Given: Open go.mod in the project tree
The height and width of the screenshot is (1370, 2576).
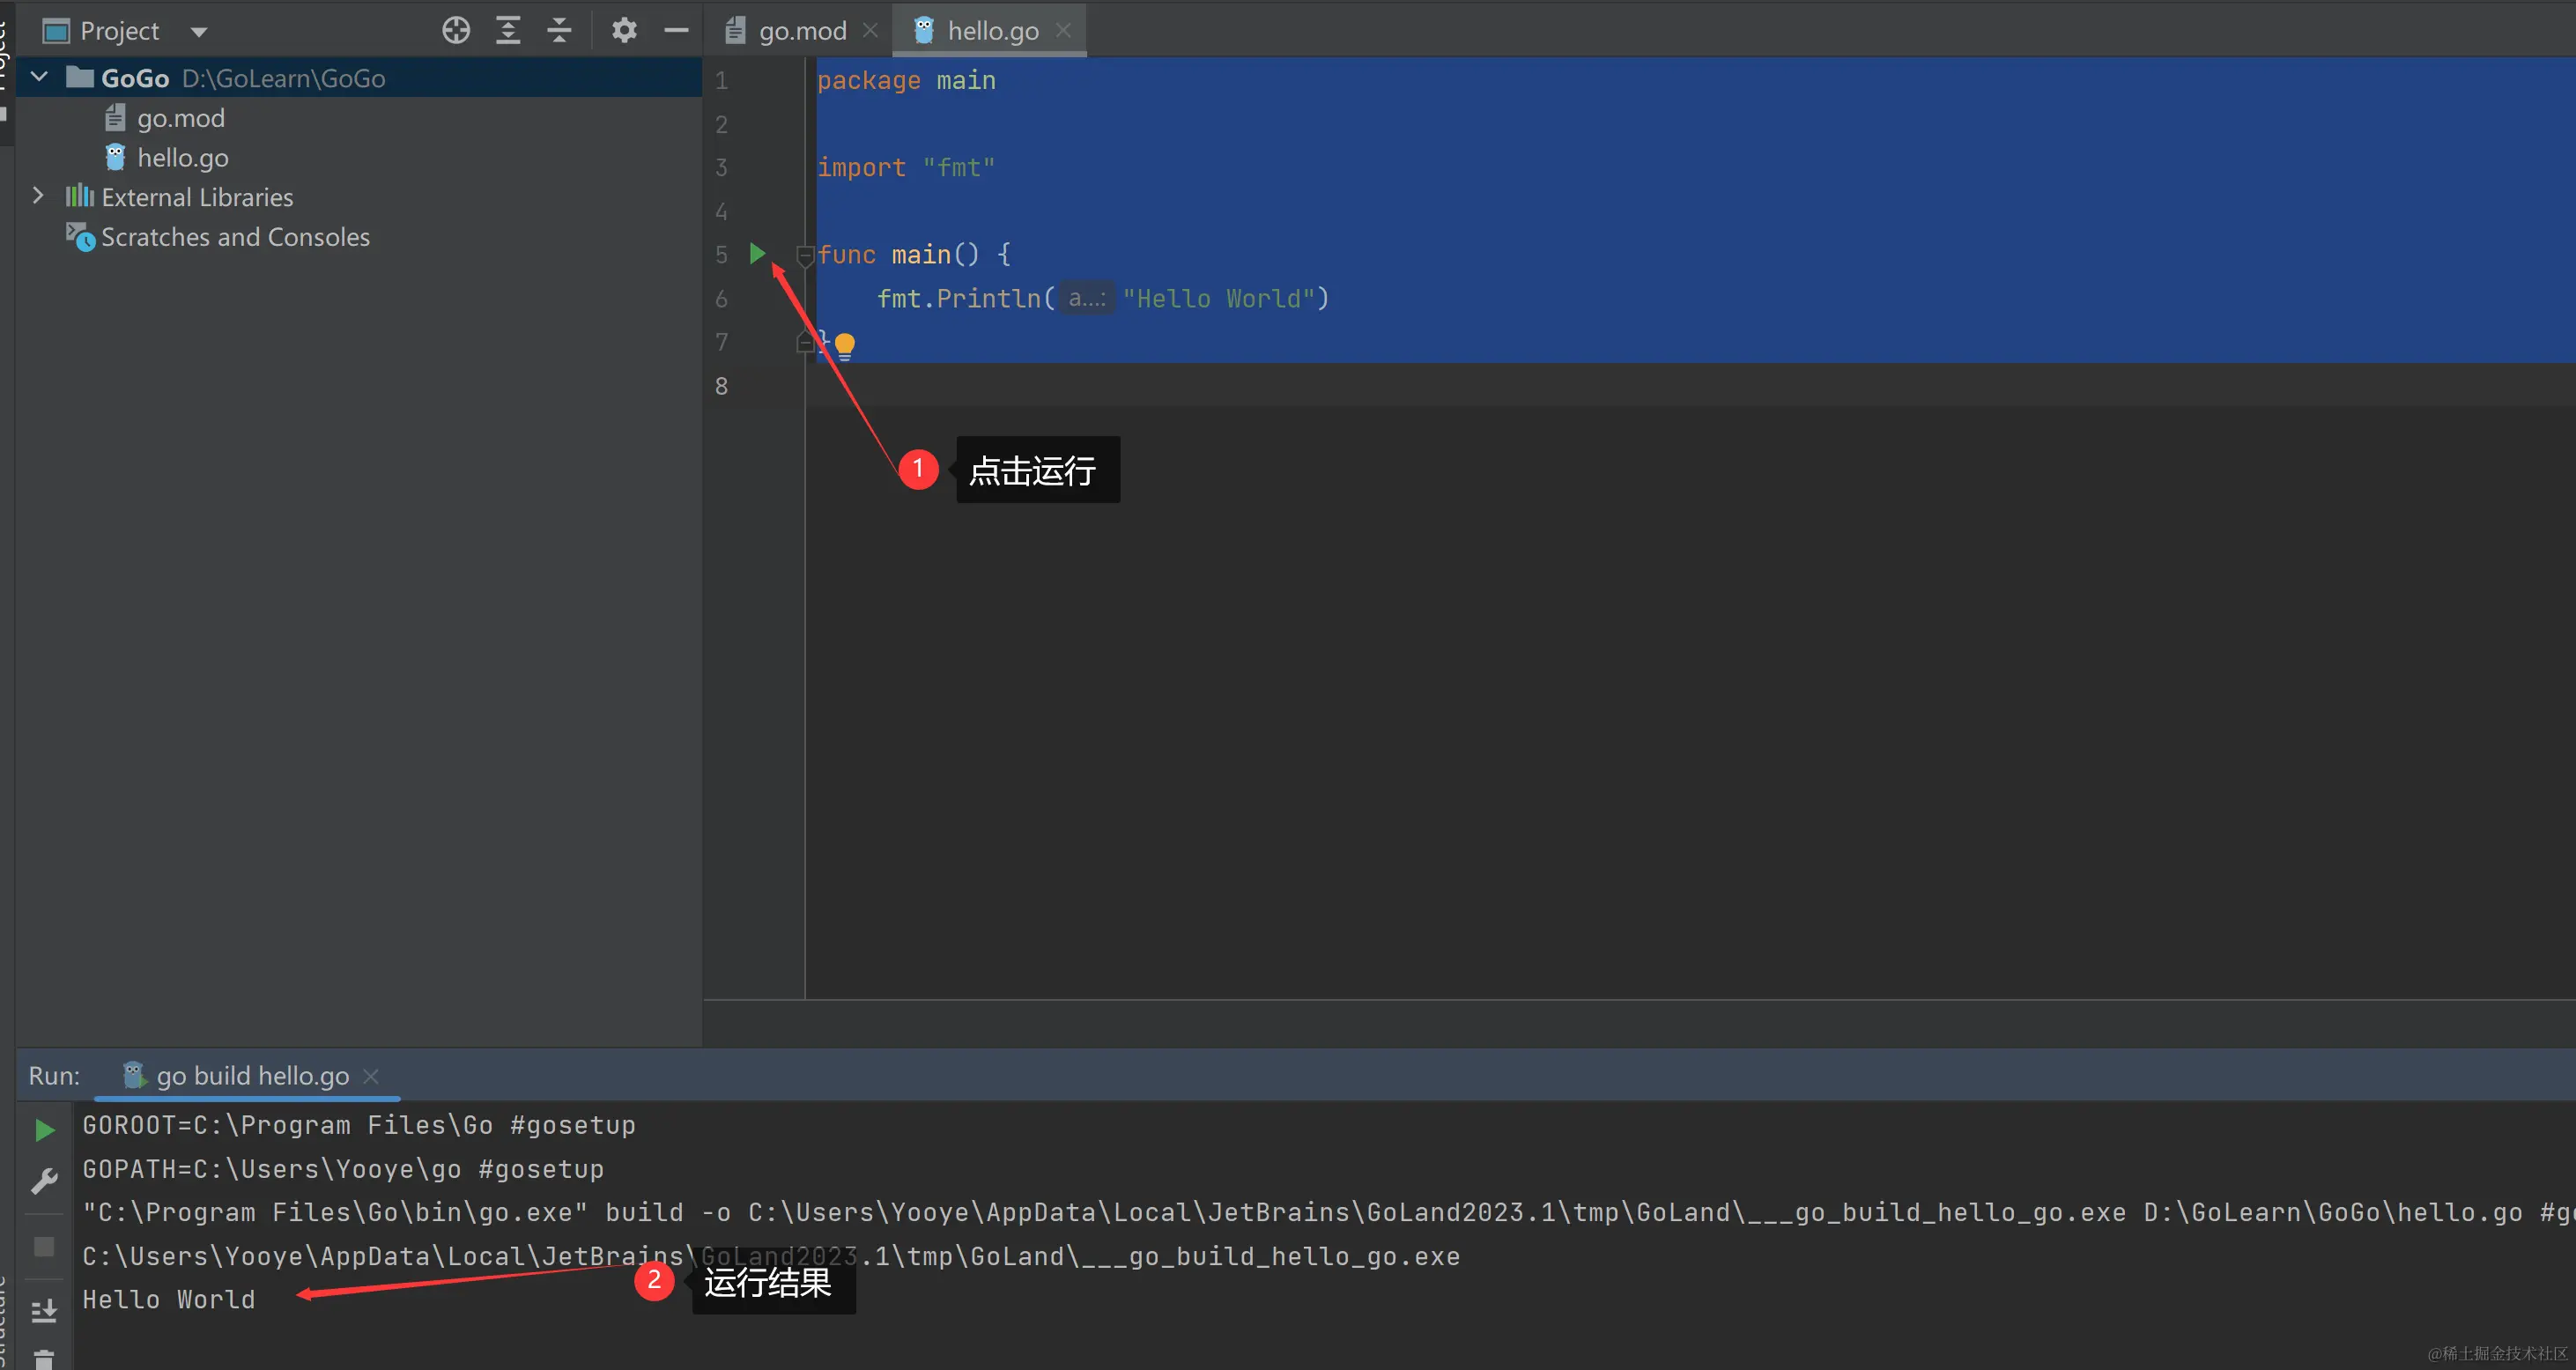Looking at the screenshot, I should (x=180, y=118).
